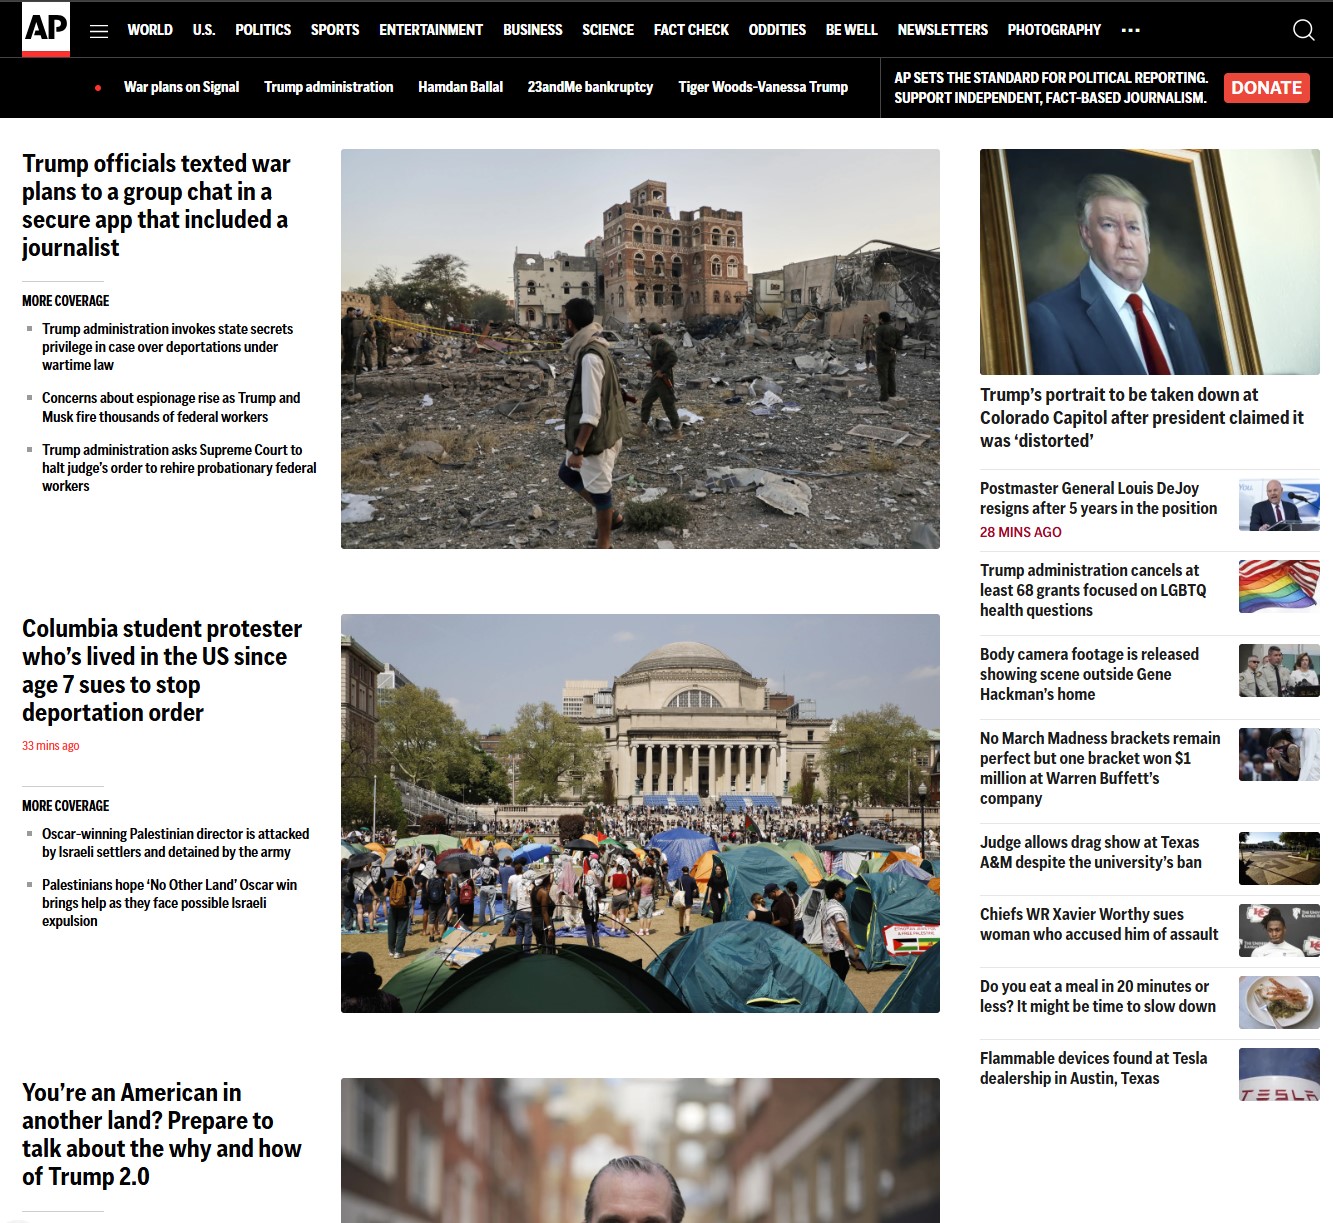This screenshot has width=1333, height=1223.
Task: Open story about eating meals in 20 minutes
Action: click(x=1098, y=996)
